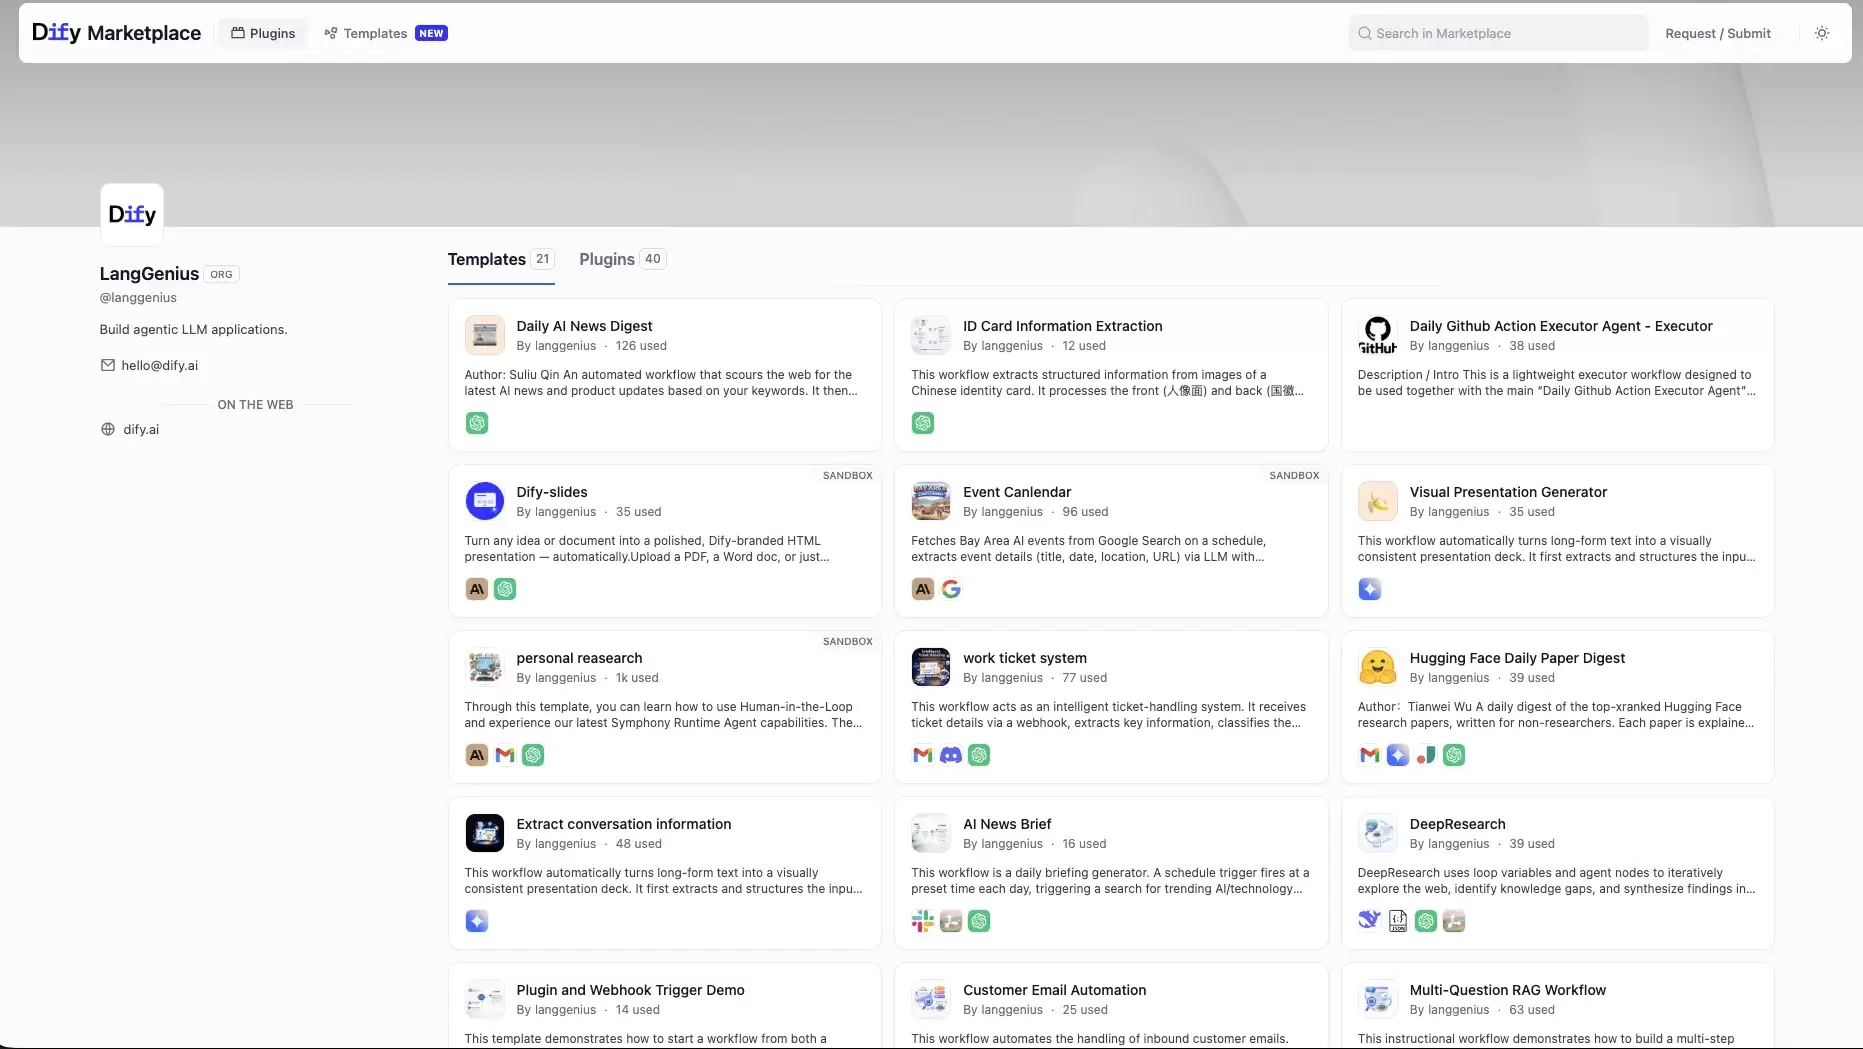1863x1049 pixels.
Task: Click the green-and-red Jina icon in Hugging Face card
Action: [1426, 755]
